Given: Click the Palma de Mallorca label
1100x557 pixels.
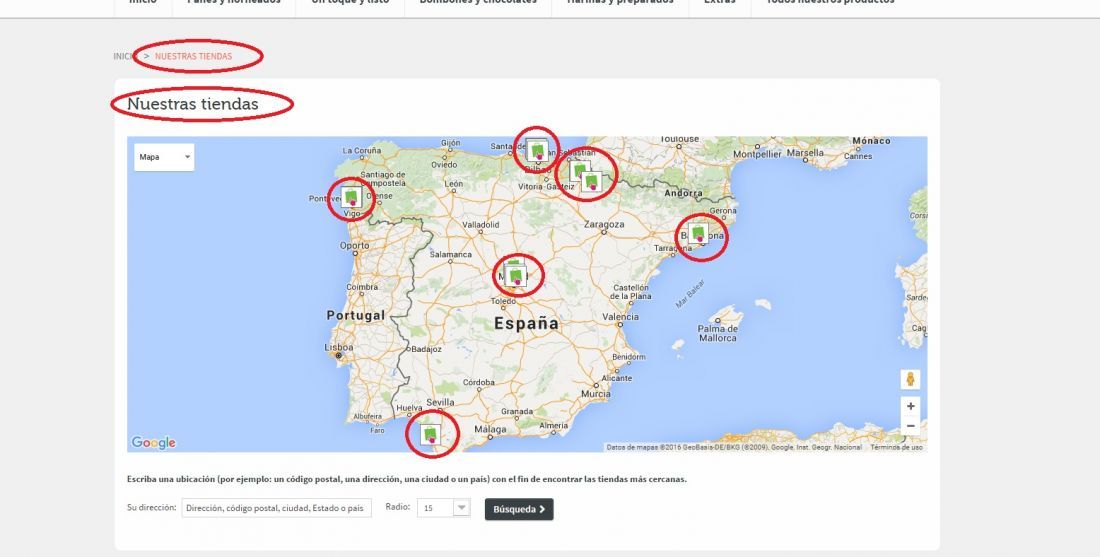Looking at the screenshot, I should click(x=718, y=333).
